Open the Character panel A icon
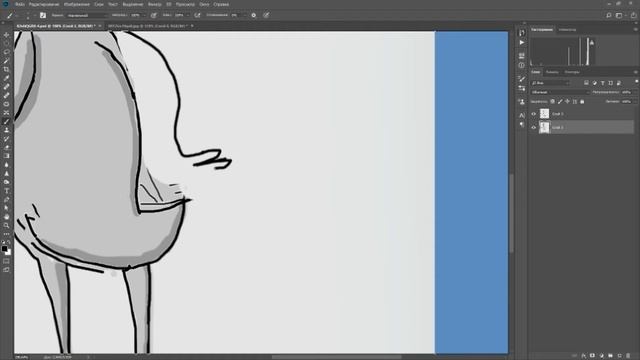This screenshot has height=360, width=640. pos(522,116)
